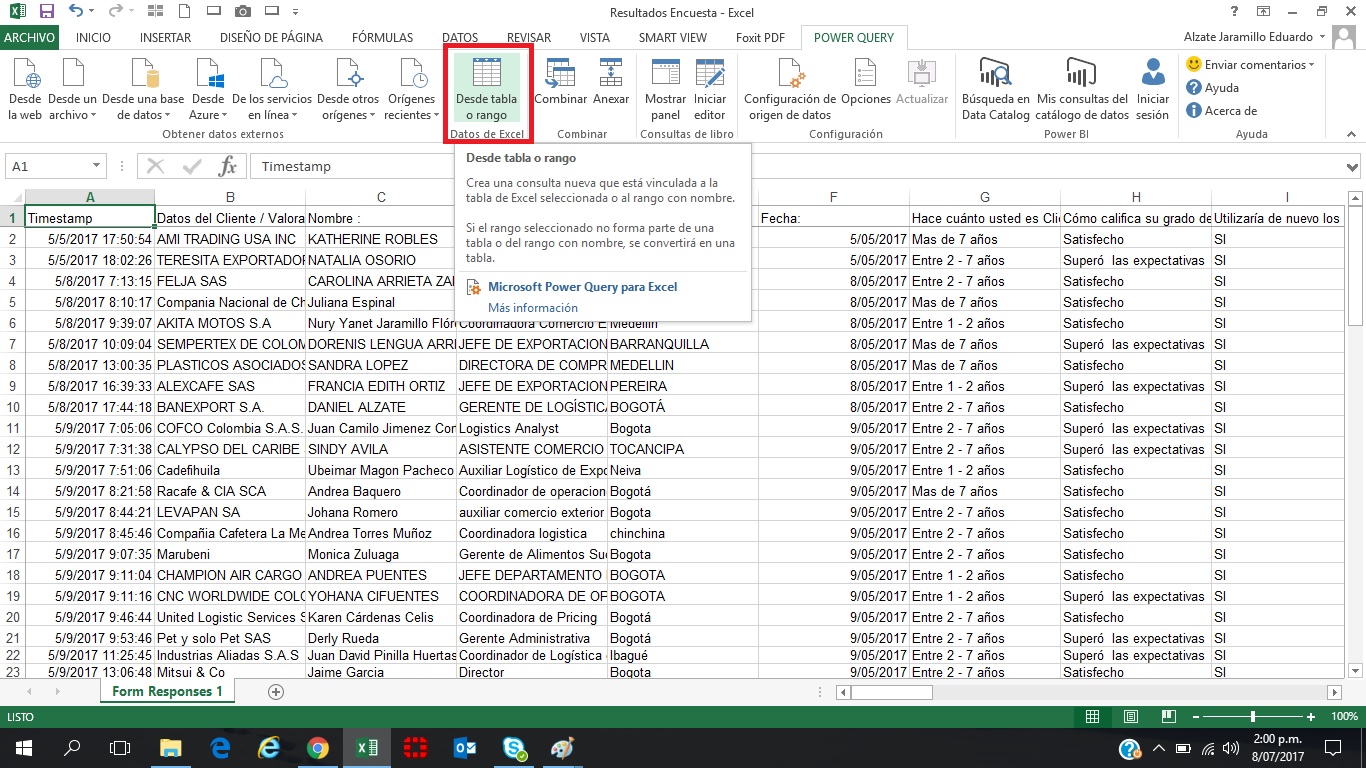
Task: Open "Configuración de origen de datos" settings icon
Action: coord(791,88)
